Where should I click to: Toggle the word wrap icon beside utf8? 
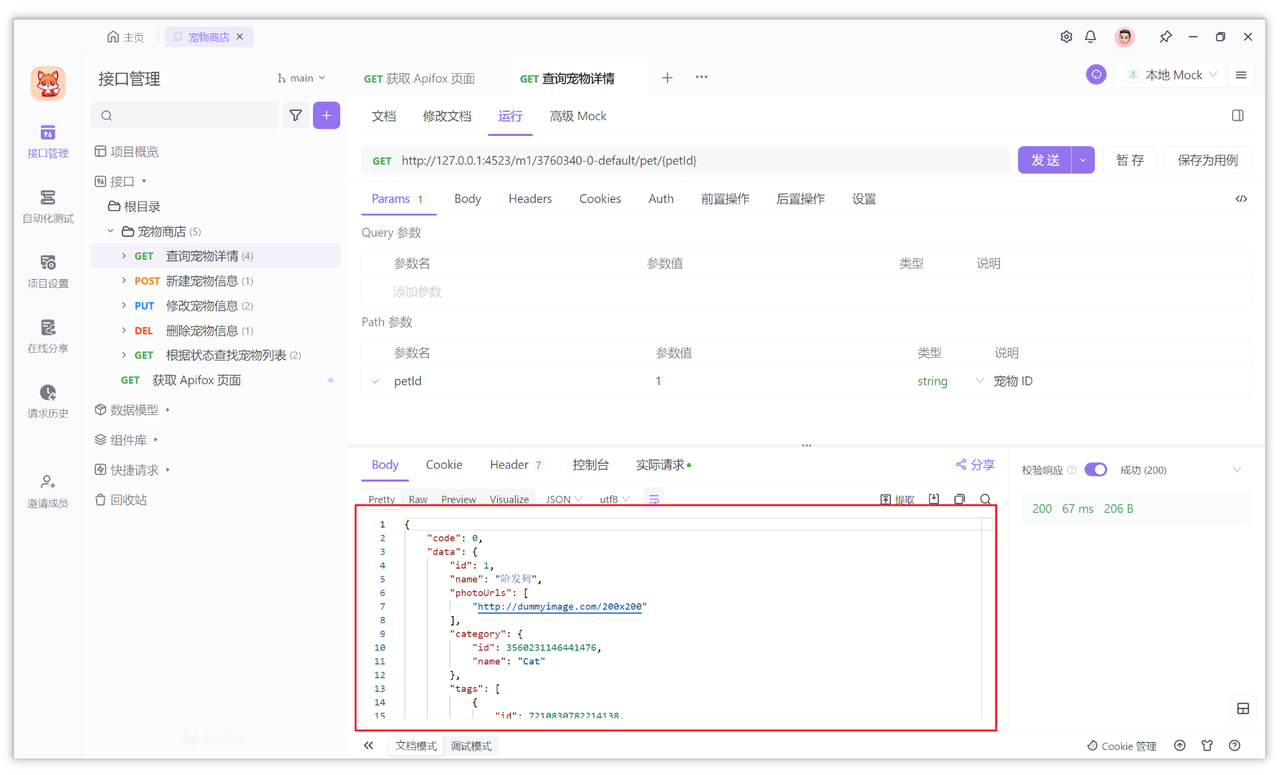pyautogui.click(x=653, y=498)
